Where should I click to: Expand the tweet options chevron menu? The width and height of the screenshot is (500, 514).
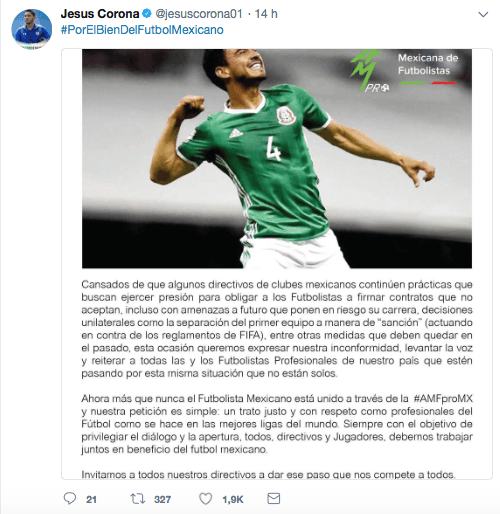pos(483,14)
